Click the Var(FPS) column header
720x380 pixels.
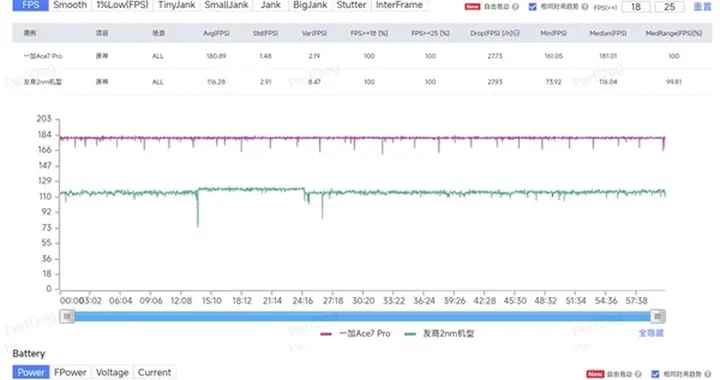[314, 33]
